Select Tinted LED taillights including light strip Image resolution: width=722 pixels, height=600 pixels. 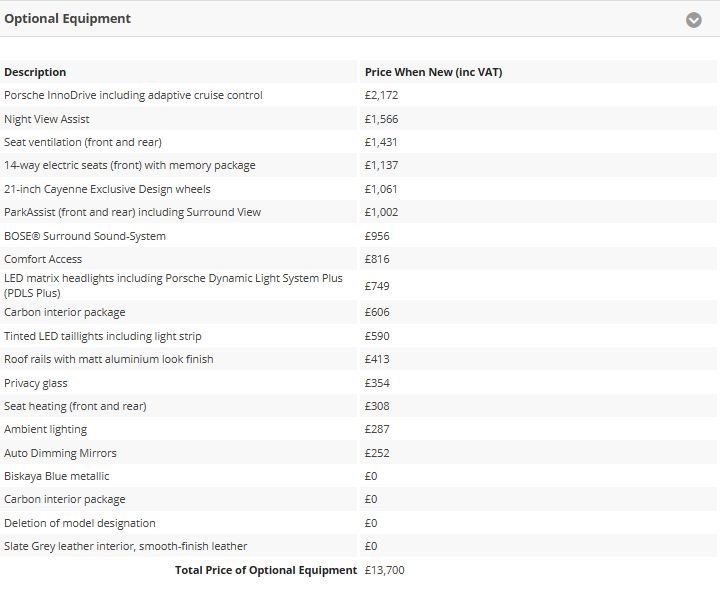pos(103,336)
